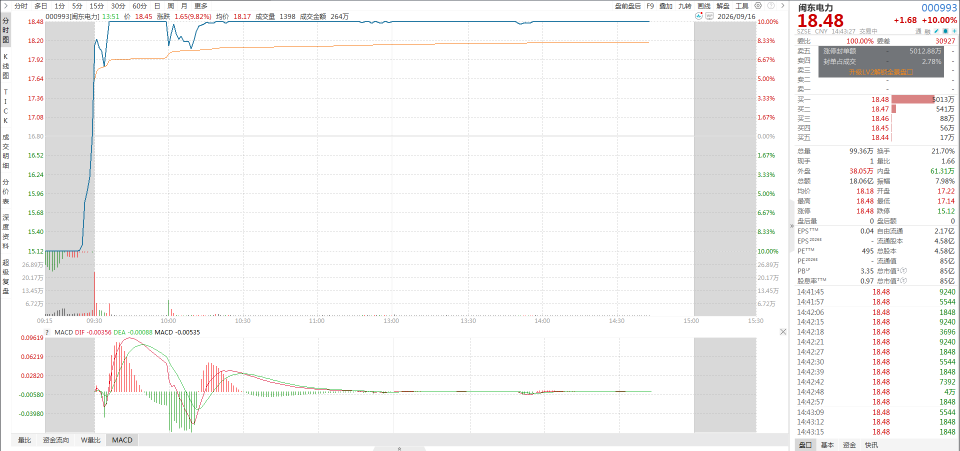Select the 快讯 tab at bottom right

[870, 445]
